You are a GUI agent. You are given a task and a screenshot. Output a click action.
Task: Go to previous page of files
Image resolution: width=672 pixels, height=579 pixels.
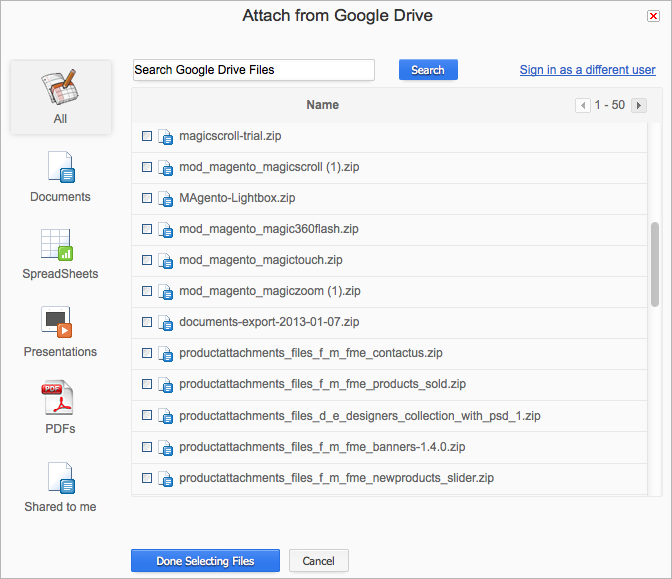point(582,105)
